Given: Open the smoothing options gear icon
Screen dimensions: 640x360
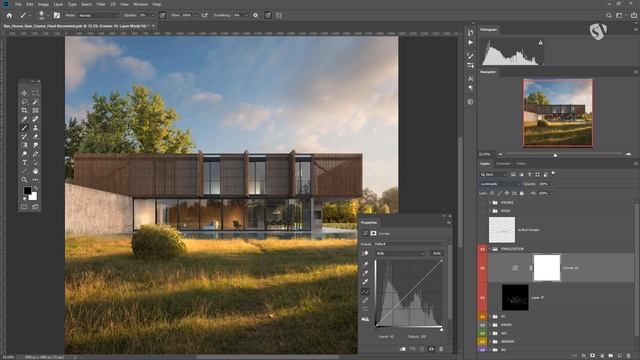Looking at the screenshot, I should (x=256, y=15).
